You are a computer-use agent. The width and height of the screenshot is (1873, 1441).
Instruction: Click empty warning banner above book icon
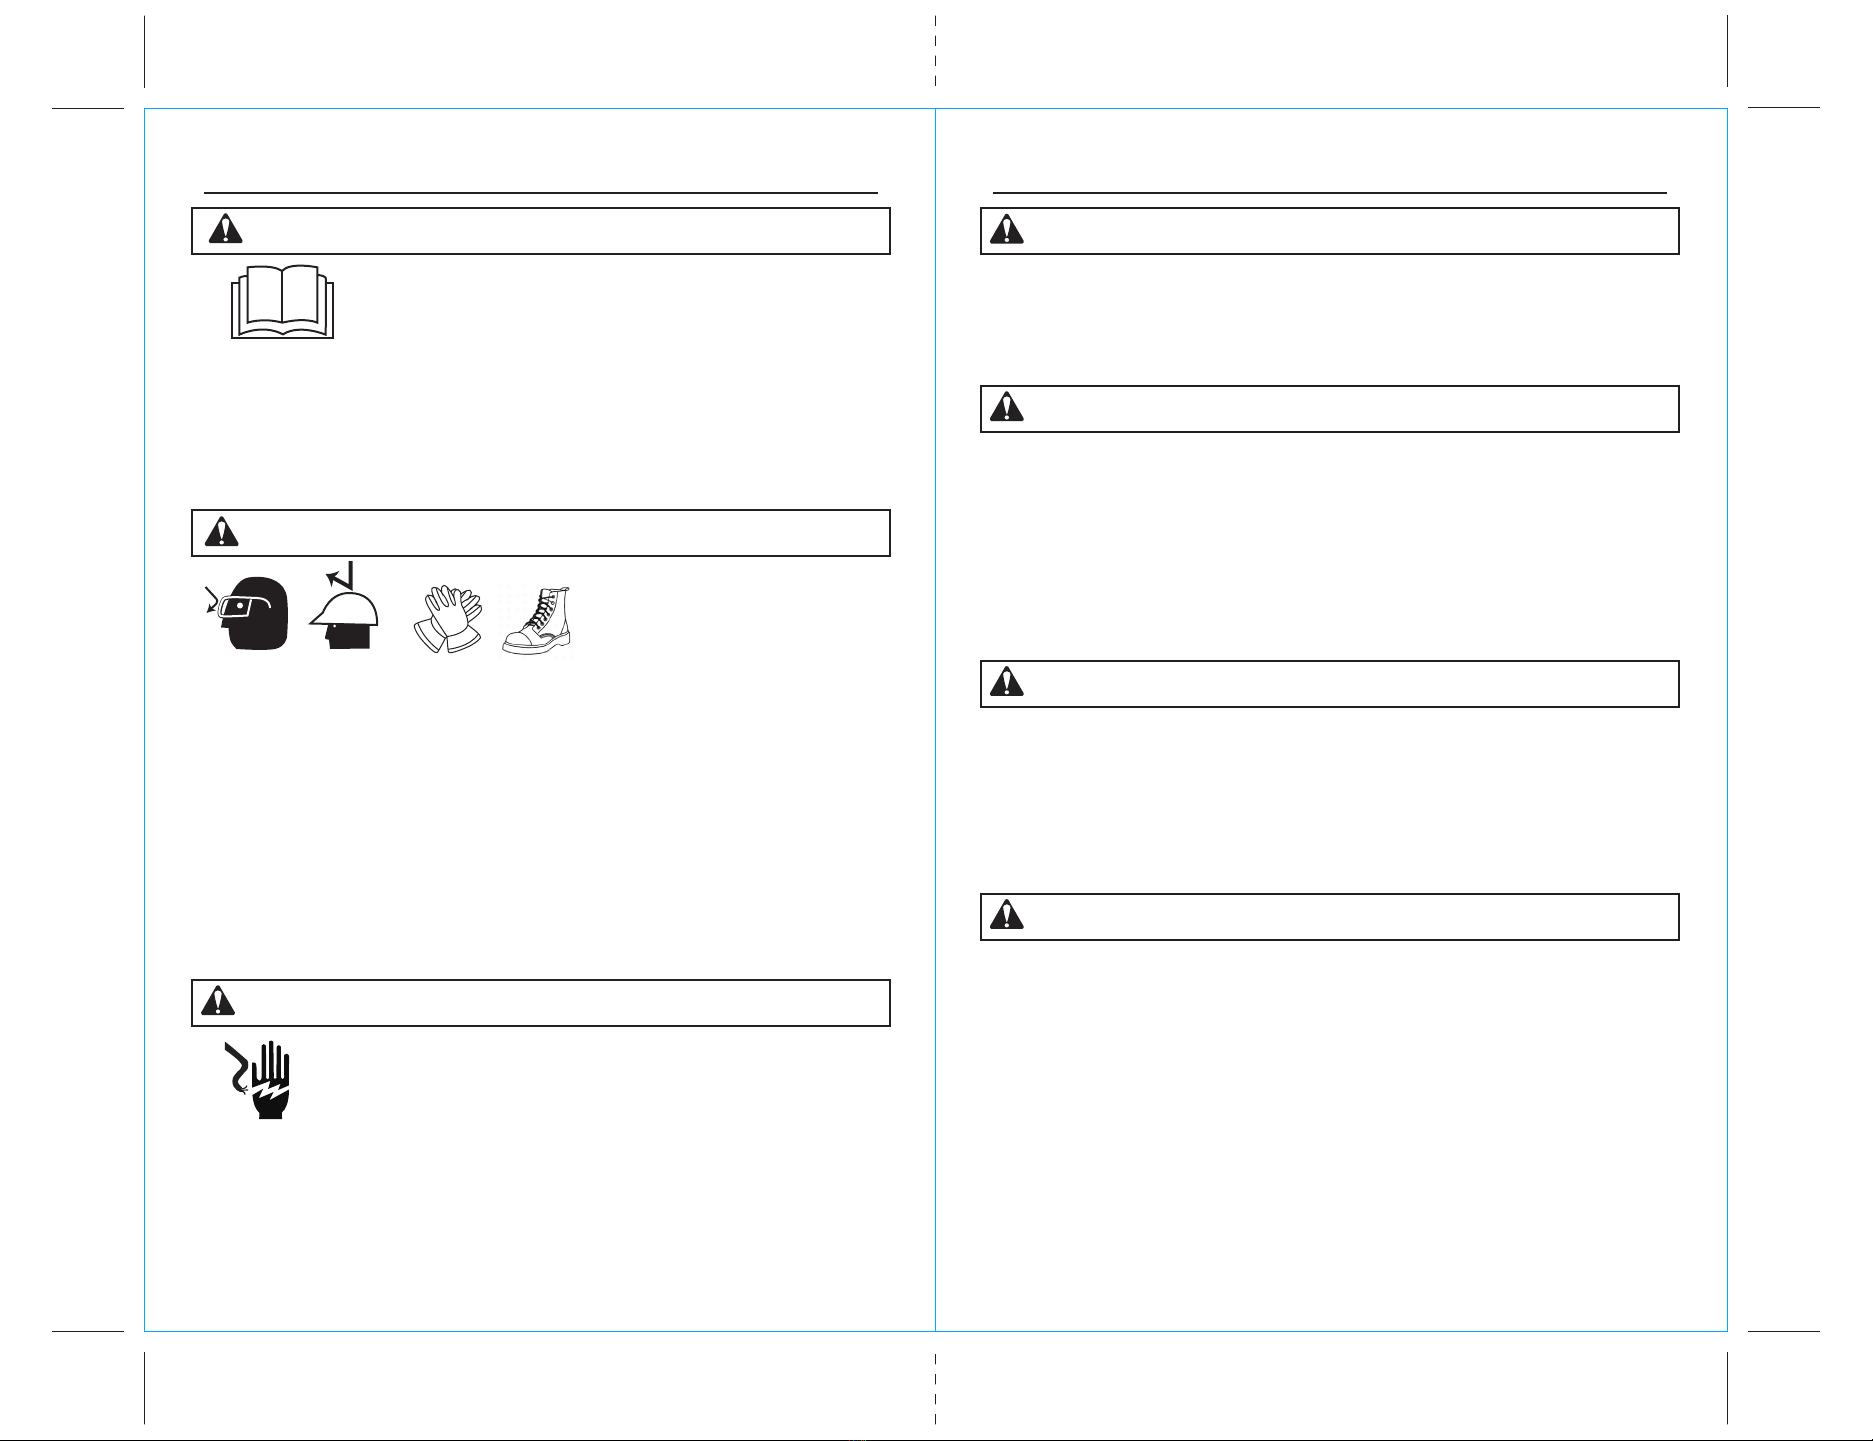coord(541,231)
